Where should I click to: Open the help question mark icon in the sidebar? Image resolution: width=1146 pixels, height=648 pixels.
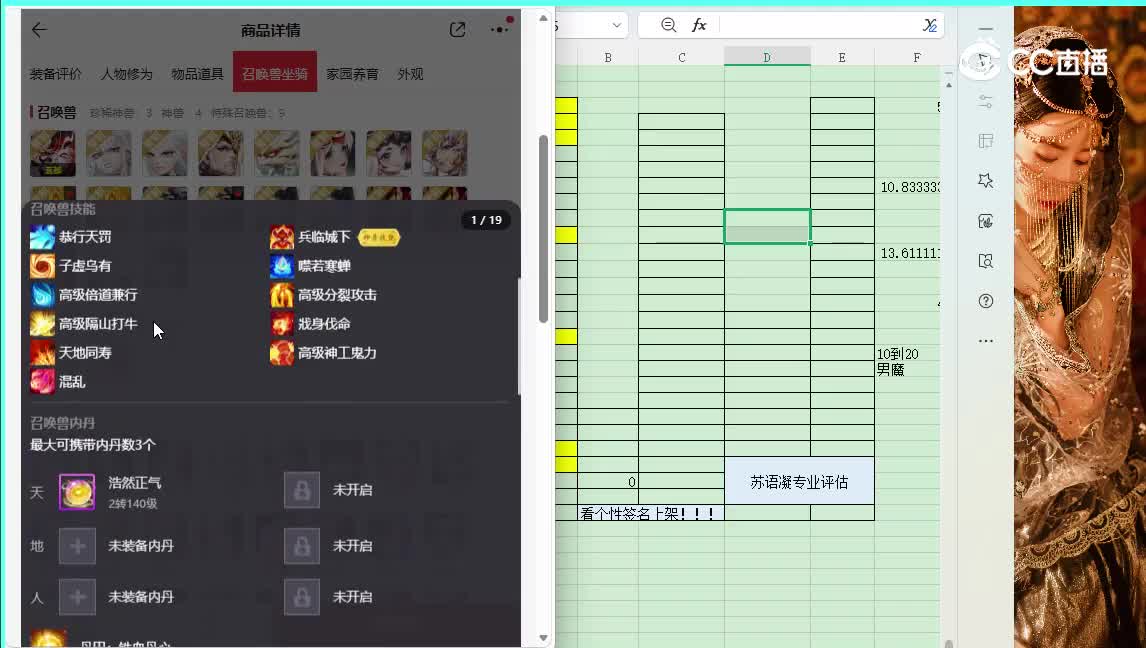click(x=986, y=301)
